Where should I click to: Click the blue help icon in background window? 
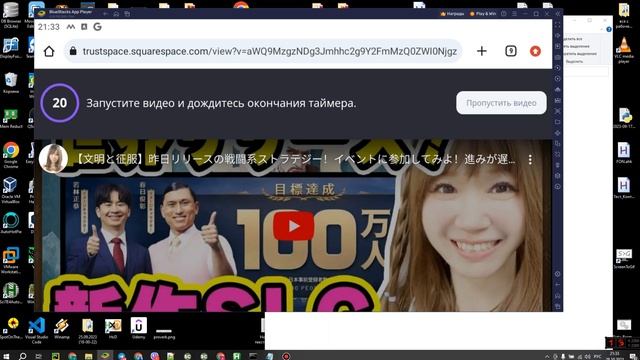pyautogui.click(x=609, y=29)
